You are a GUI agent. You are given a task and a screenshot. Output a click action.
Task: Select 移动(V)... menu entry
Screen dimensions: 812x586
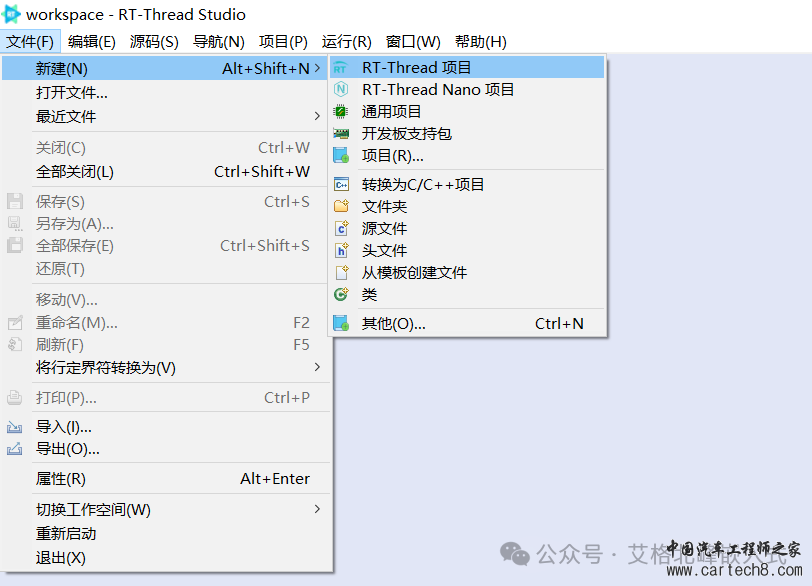[x=166, y=299]
